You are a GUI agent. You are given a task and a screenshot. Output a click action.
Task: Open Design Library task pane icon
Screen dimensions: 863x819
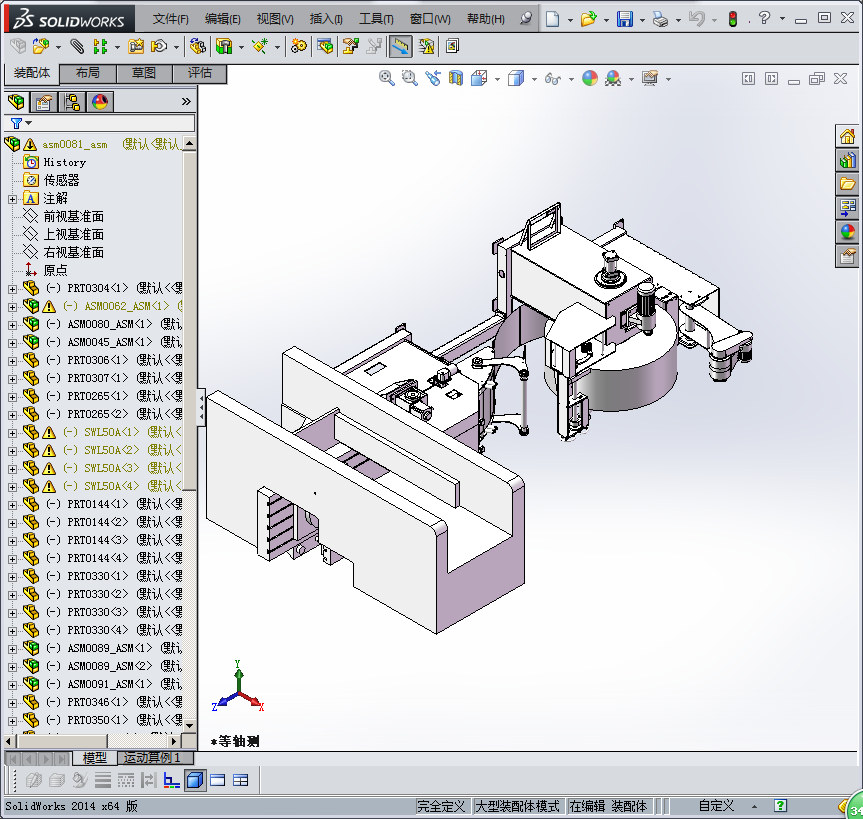coord(848,160)
